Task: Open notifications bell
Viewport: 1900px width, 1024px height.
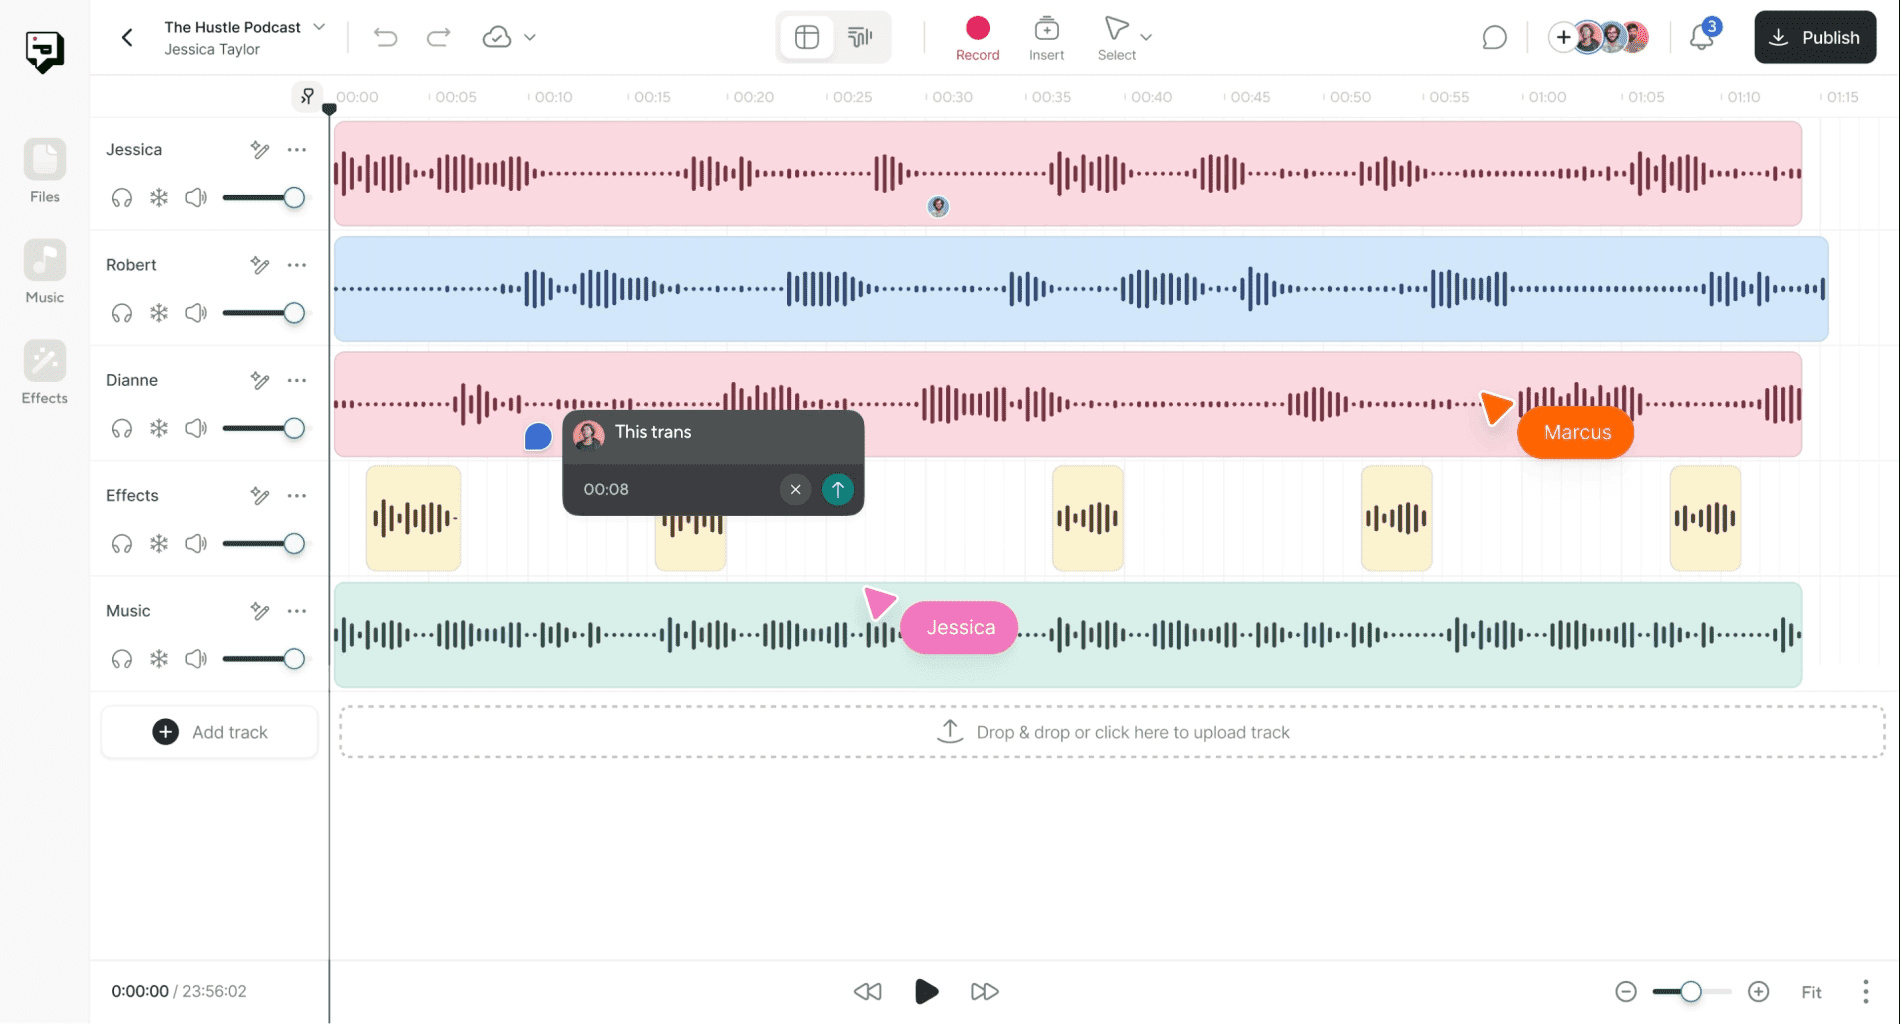Action: point(1702,37)
